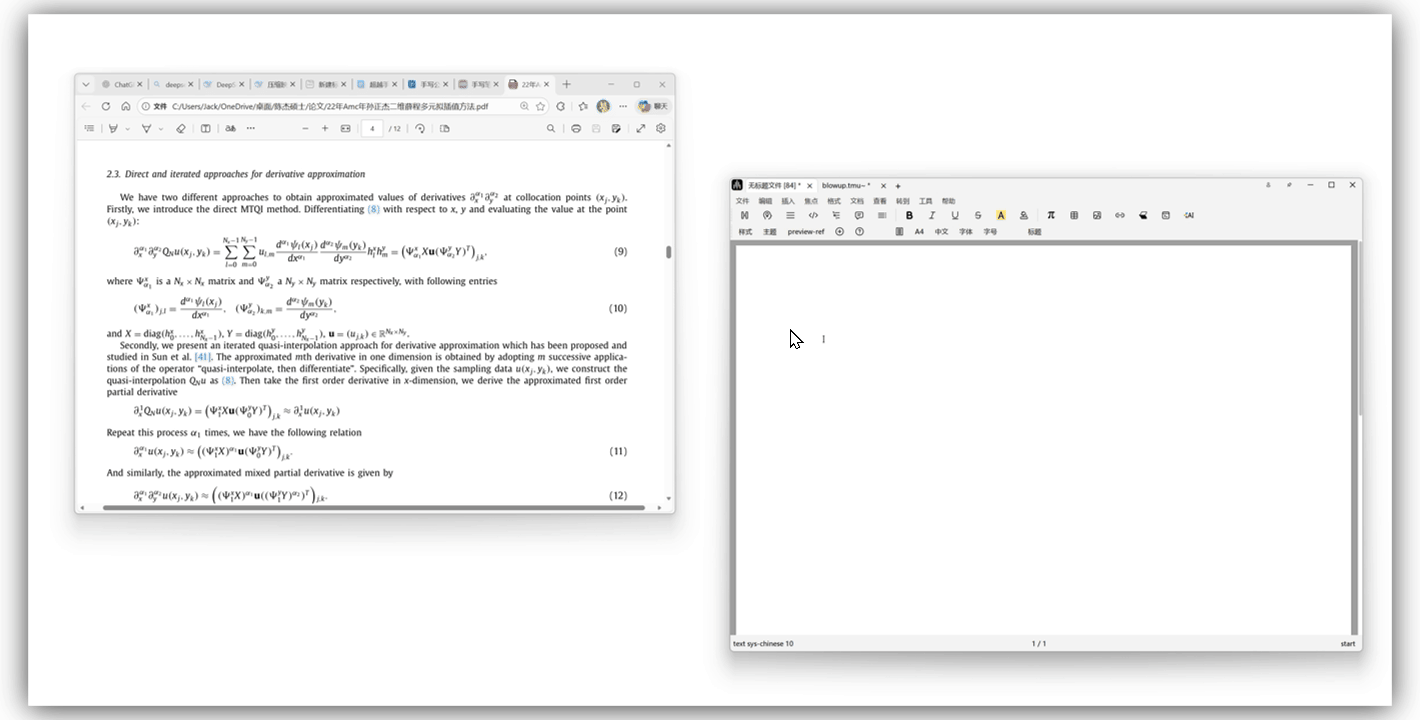
Task: Click the PDF page number field
Action: pos(373,128)
